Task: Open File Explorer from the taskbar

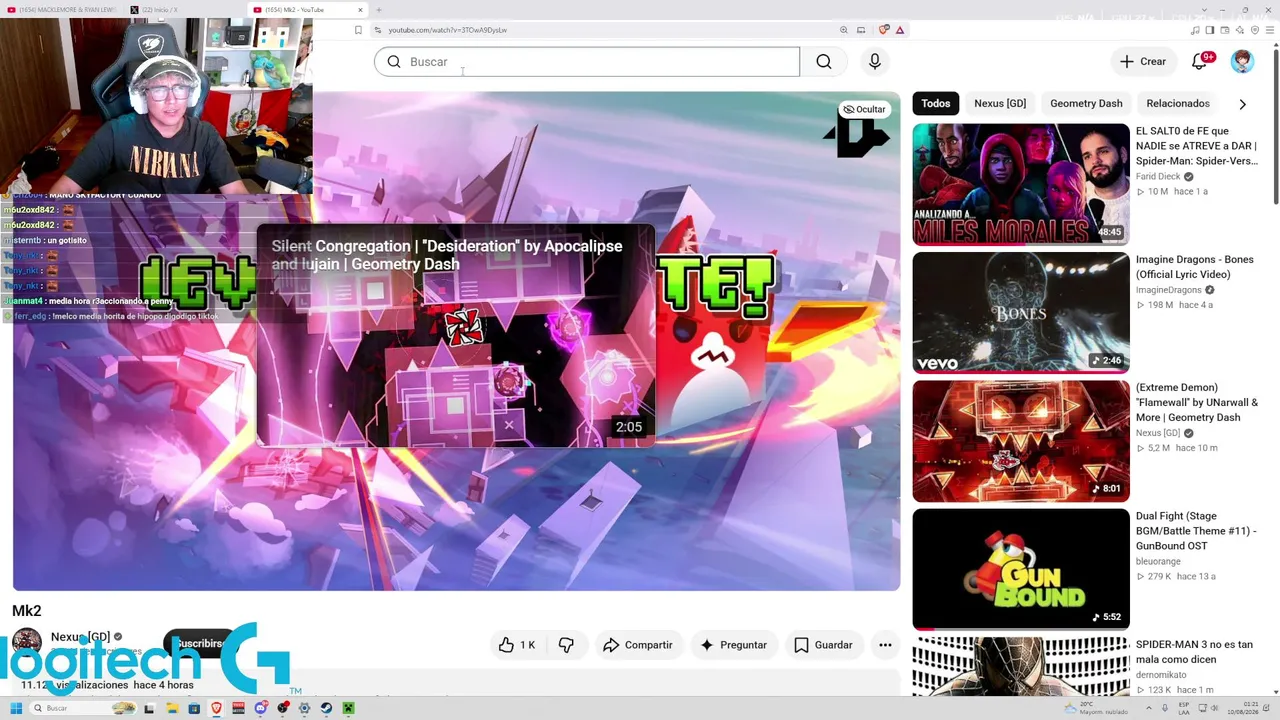Action: pos(172,708)
